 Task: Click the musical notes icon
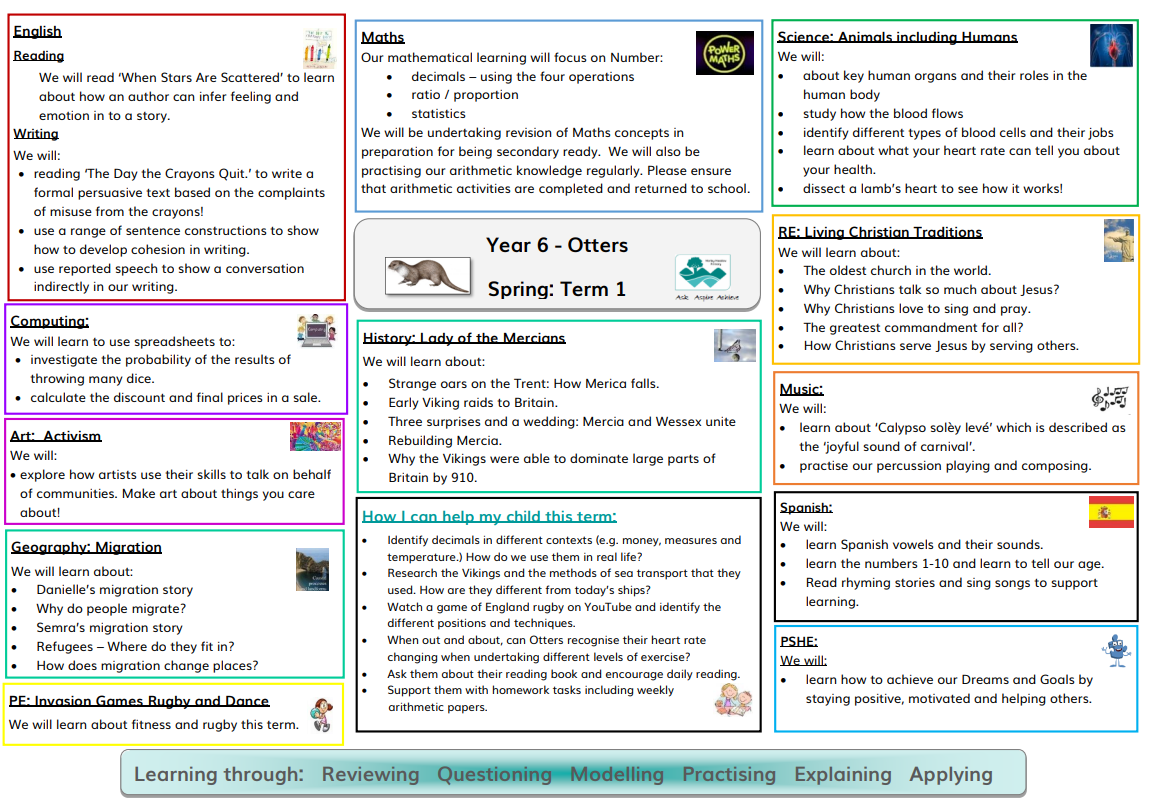click(x=1109, y=398)
